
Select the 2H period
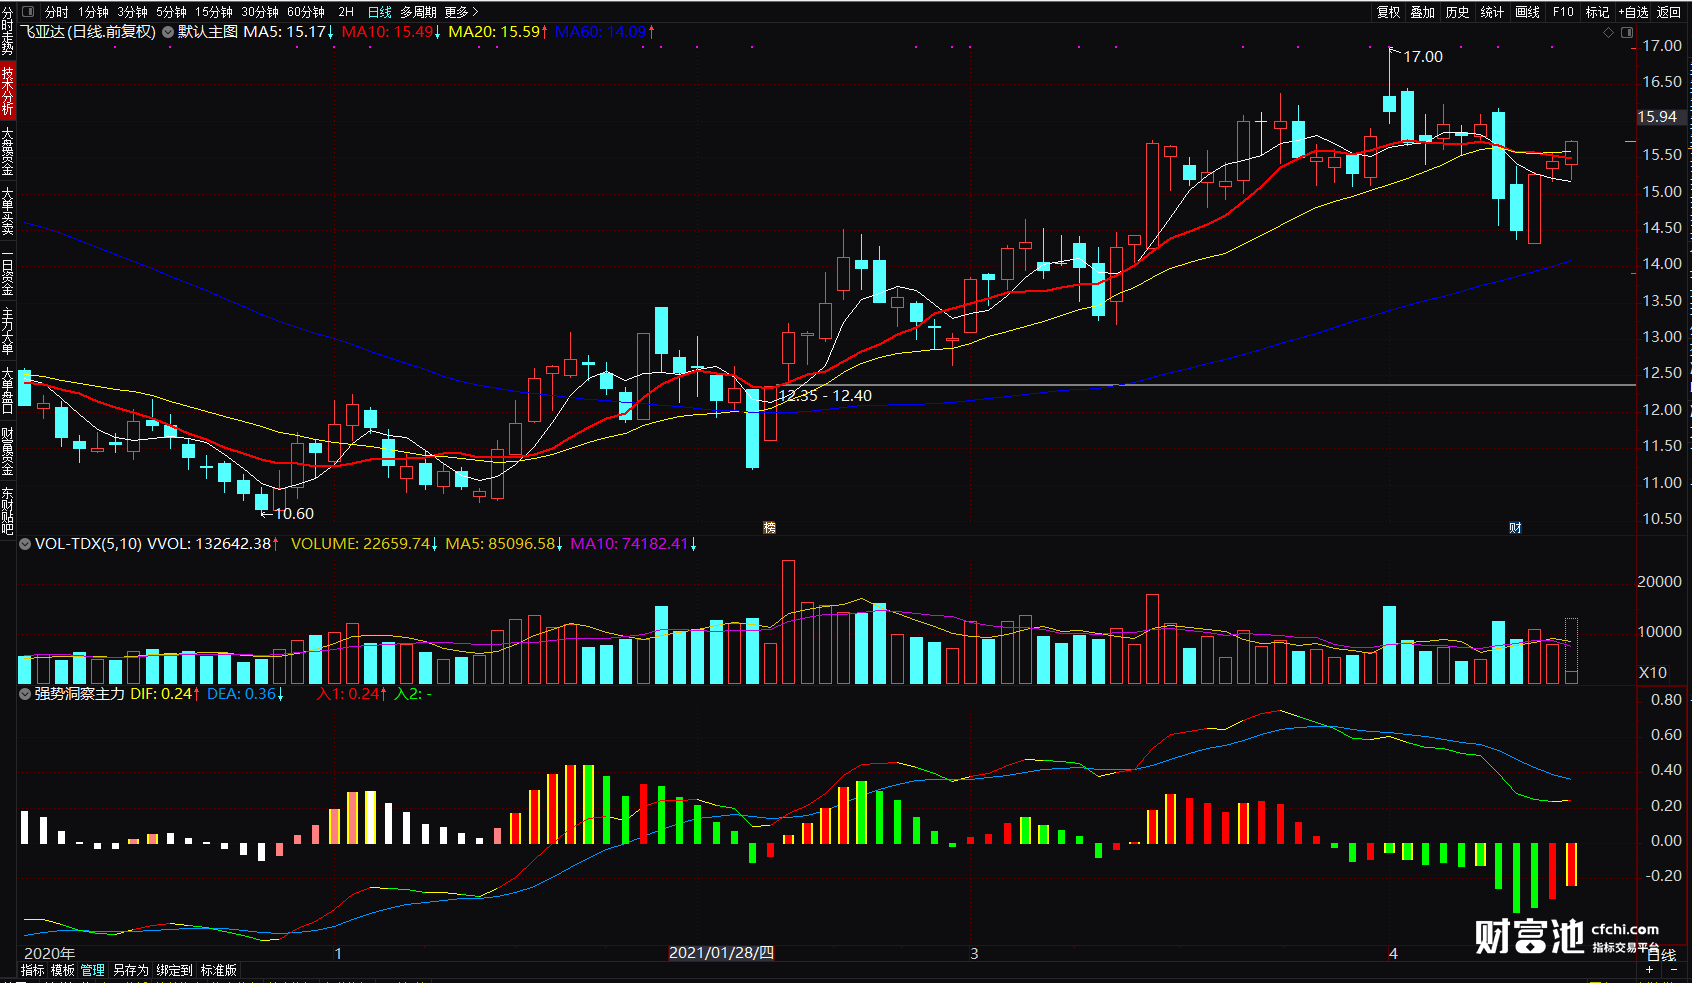[x=346, y=12]
